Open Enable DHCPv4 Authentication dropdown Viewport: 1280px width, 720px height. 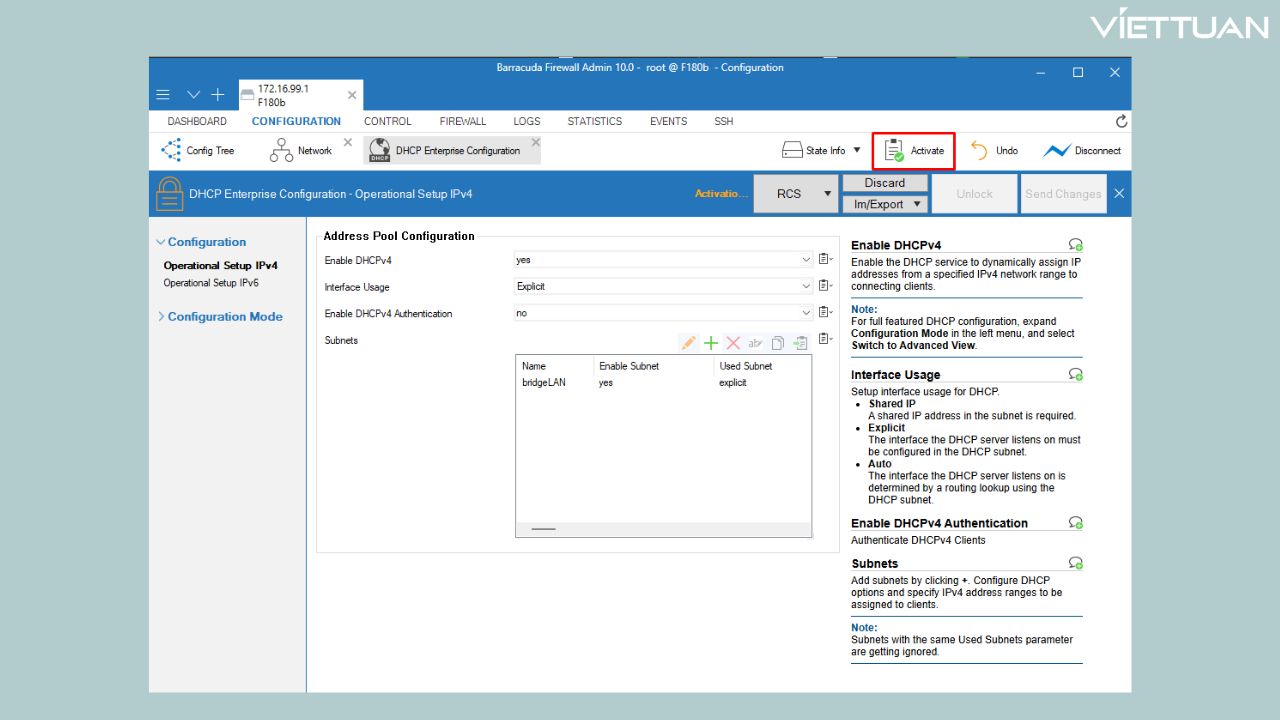tap(806, 313)
